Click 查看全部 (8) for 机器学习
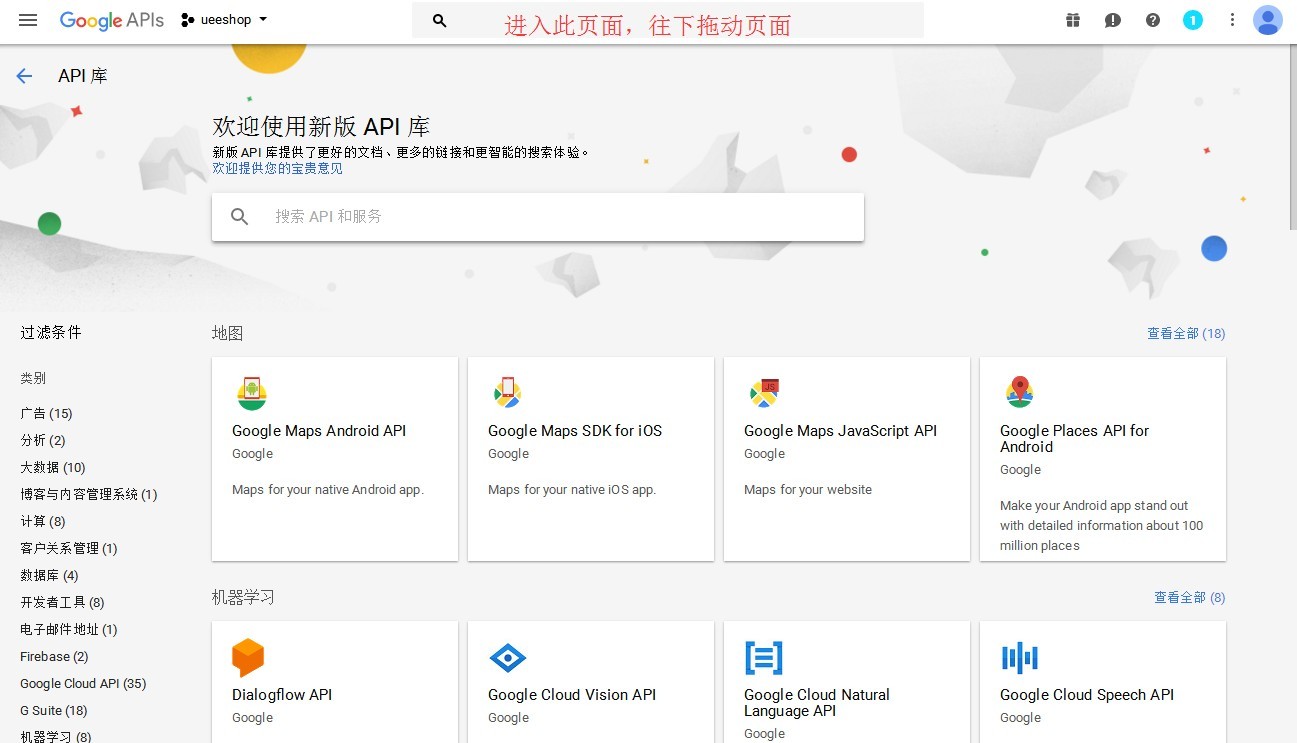Viewport: 1297px width, 743px height. coord(1189,597)
